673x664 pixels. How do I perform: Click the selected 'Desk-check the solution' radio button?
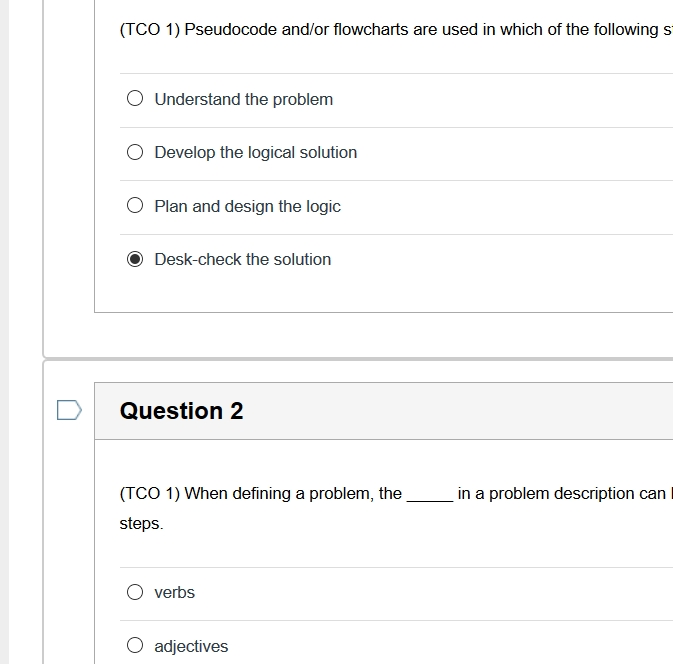pyautogui.click(x=135, y=259)
